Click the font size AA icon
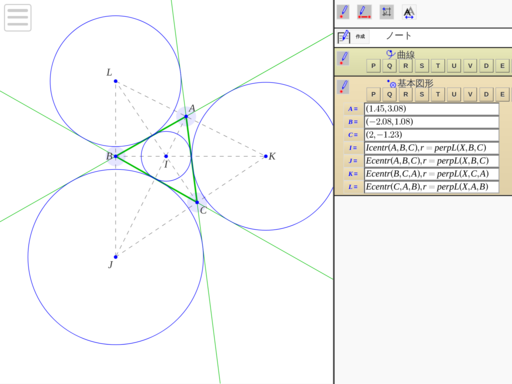Screen dimensions: 512x384 409,12
